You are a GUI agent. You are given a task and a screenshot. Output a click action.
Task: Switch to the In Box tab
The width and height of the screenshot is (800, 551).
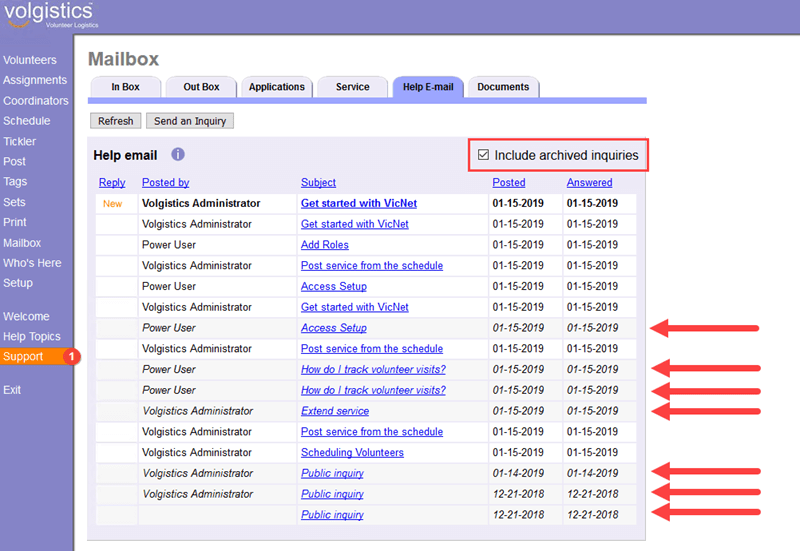(126, 87)
